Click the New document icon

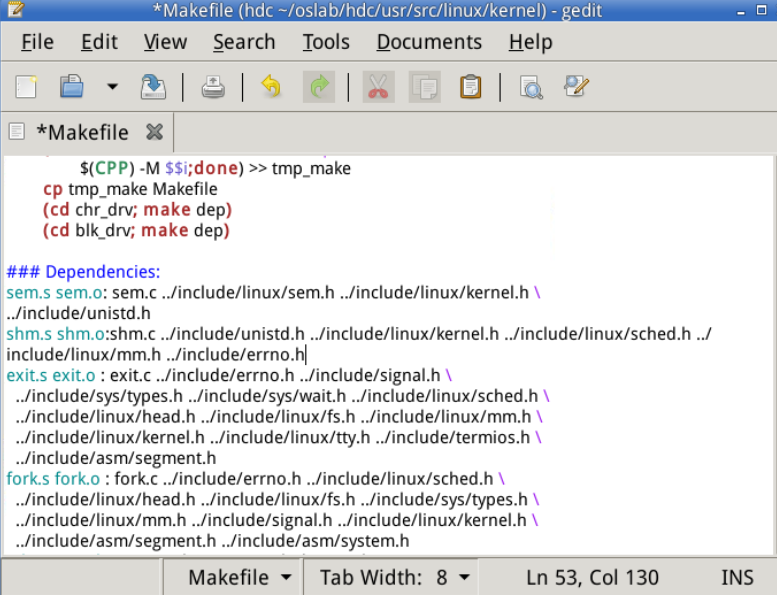(26, 87)
